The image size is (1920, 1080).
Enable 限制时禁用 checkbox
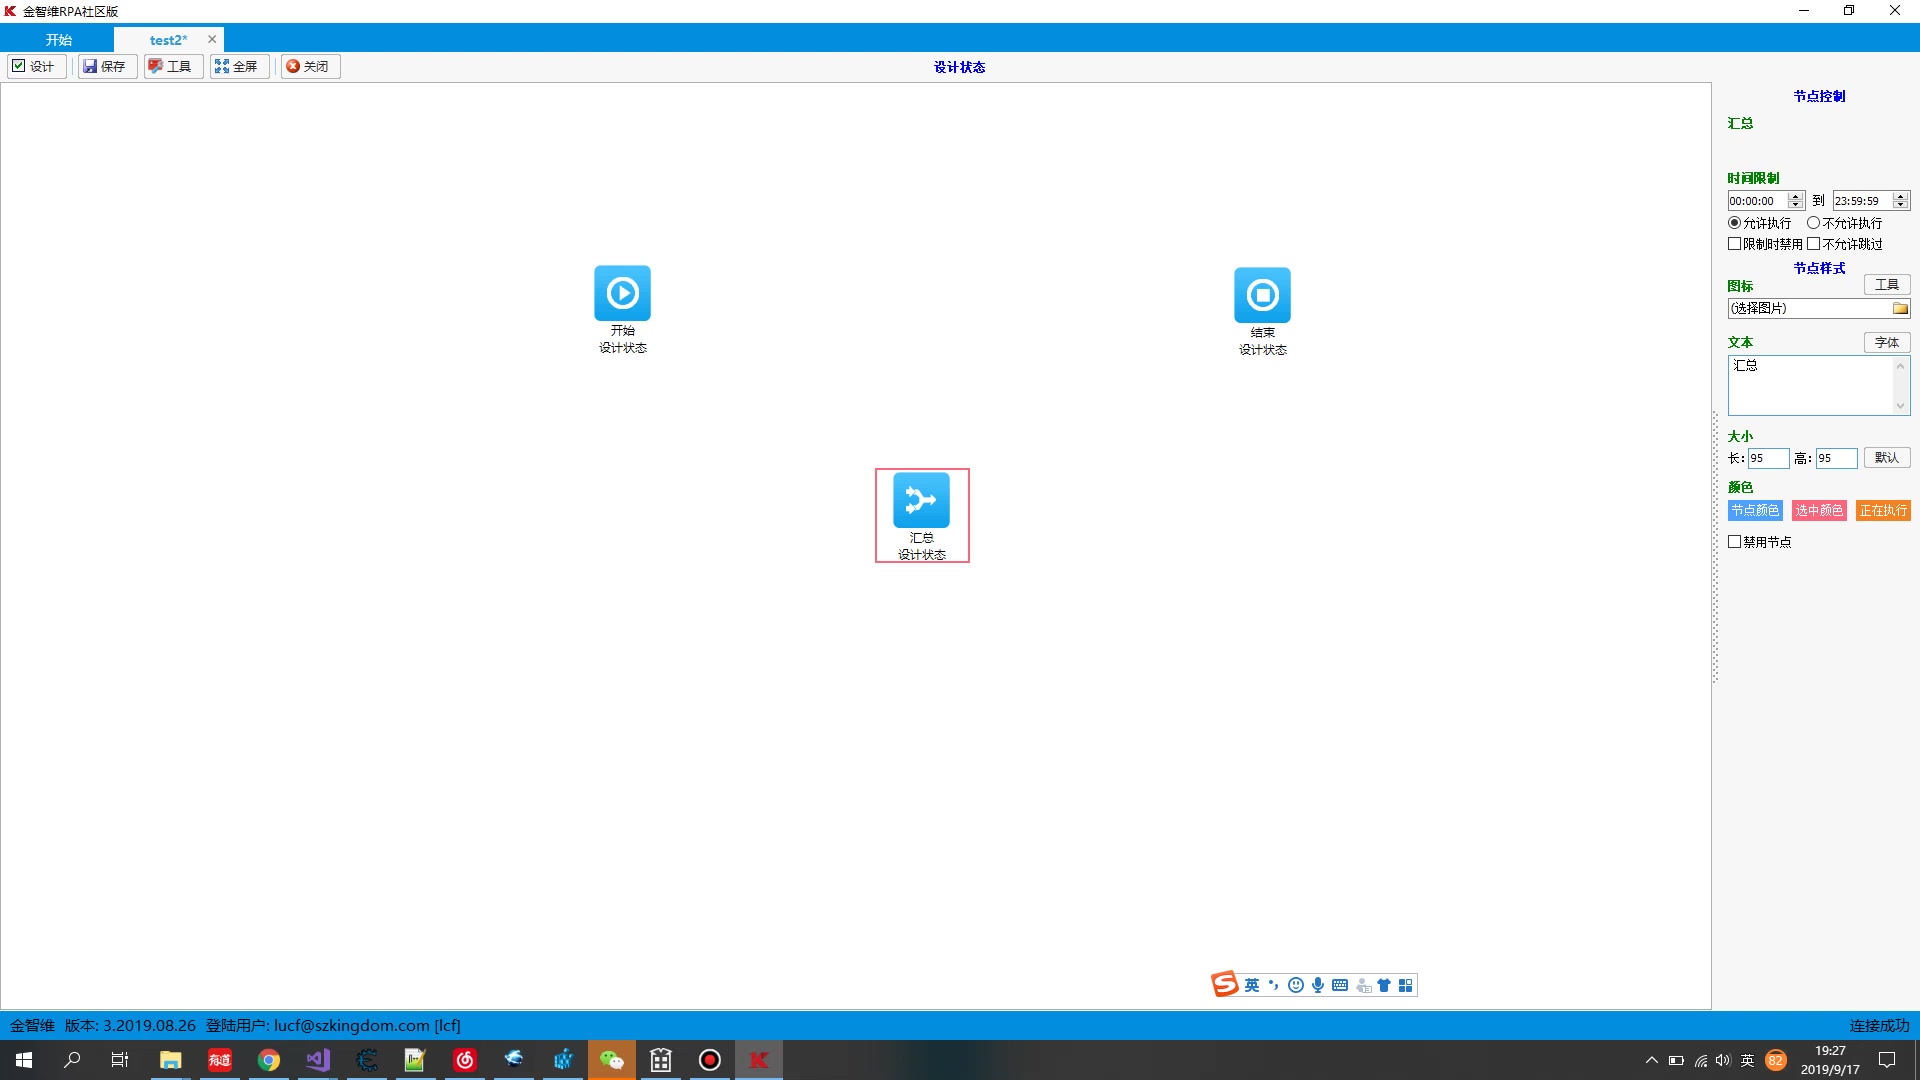[1765, 244]
